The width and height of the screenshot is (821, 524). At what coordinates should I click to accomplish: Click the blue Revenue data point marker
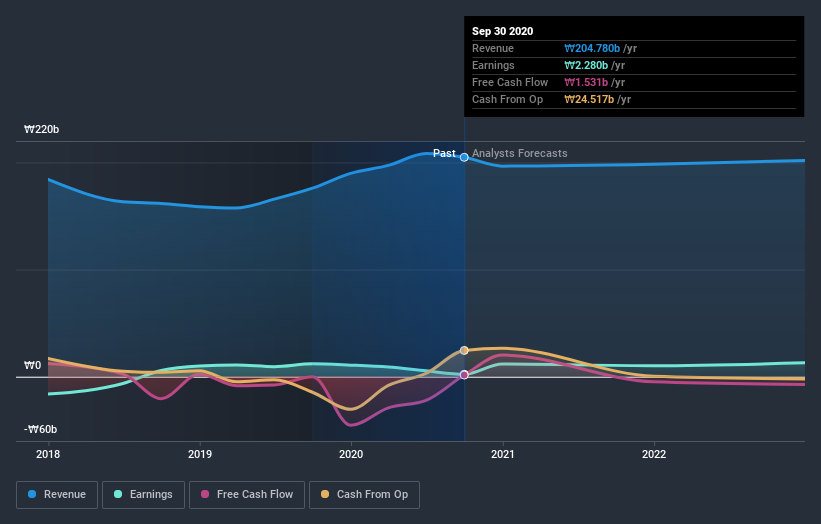(464, 157)
